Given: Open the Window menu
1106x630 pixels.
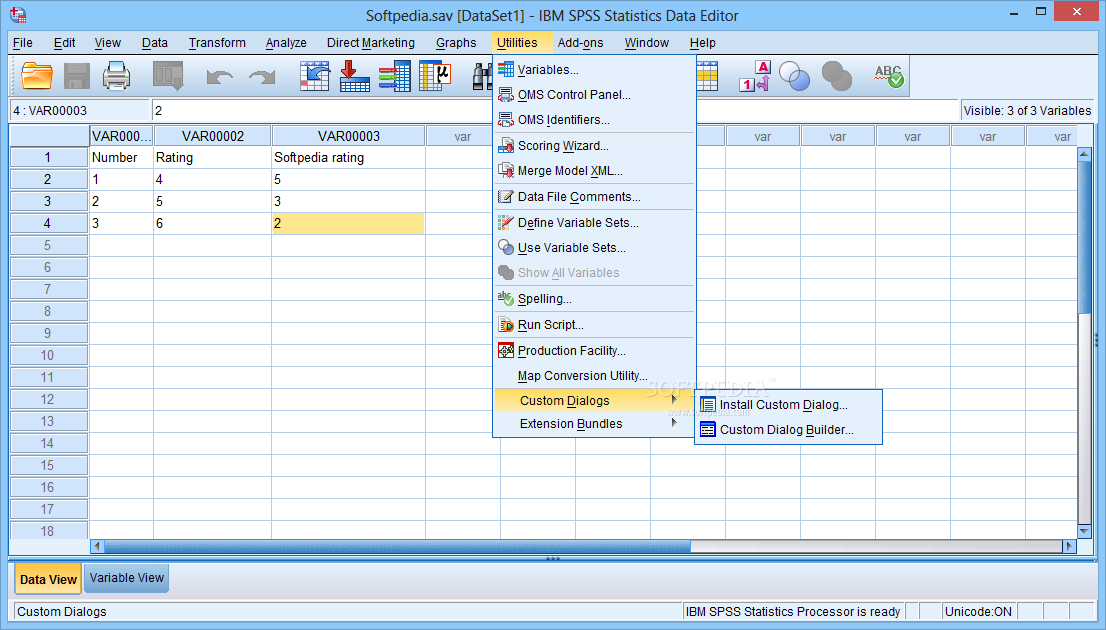Looking at the screenshot, I should (646, 42).
